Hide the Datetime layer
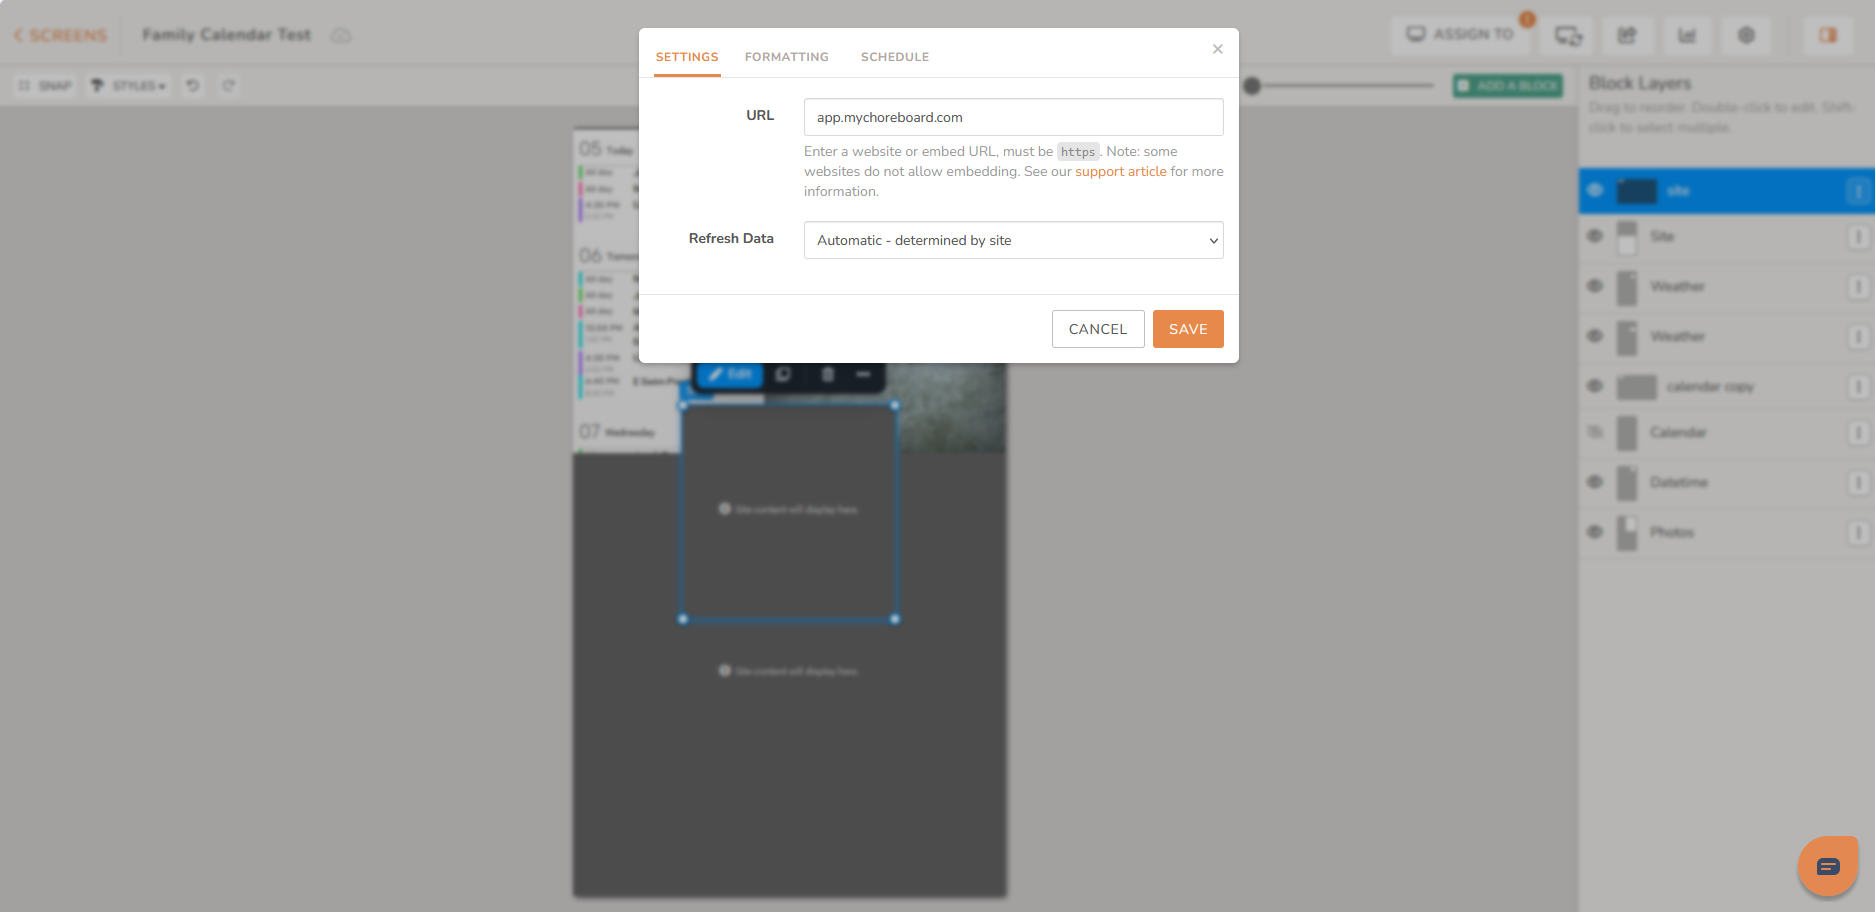 pyautogui.click(x=1595, y=482)
